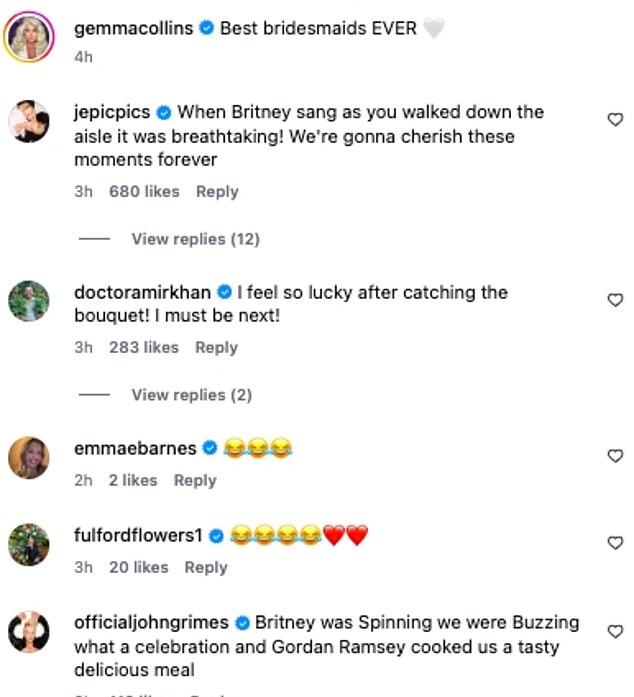634x697 pixels.
Task: Reply to fulfordflowers1 comment
Action: point(206,567)
